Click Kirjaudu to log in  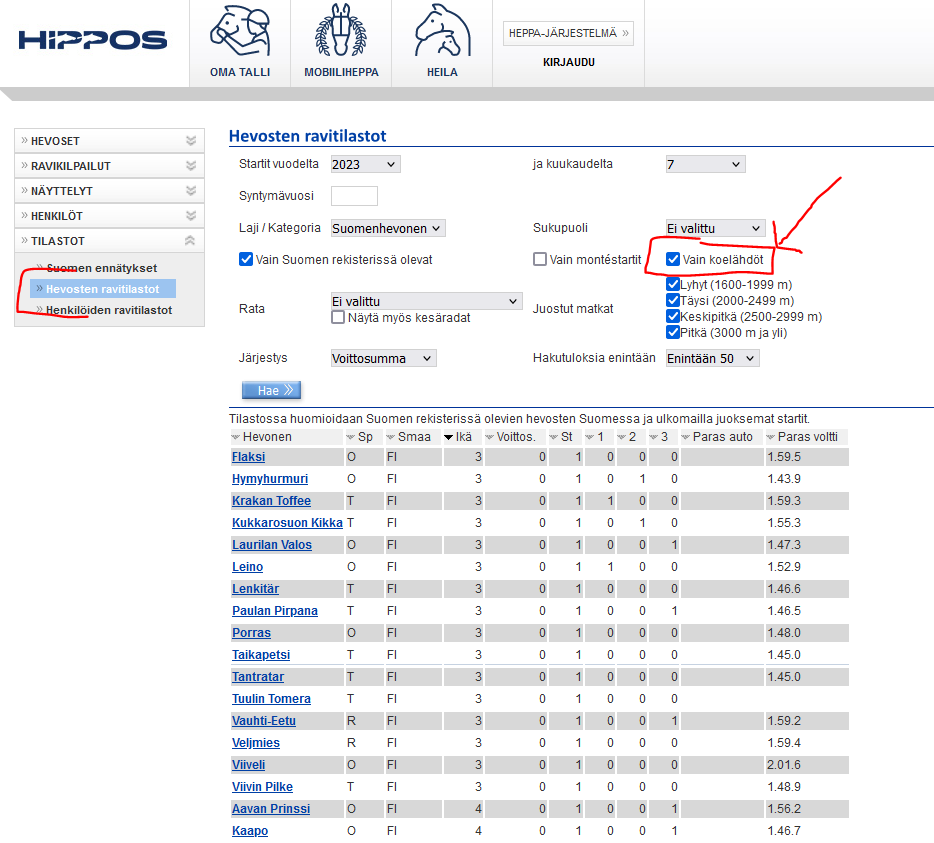click(569, 62)
